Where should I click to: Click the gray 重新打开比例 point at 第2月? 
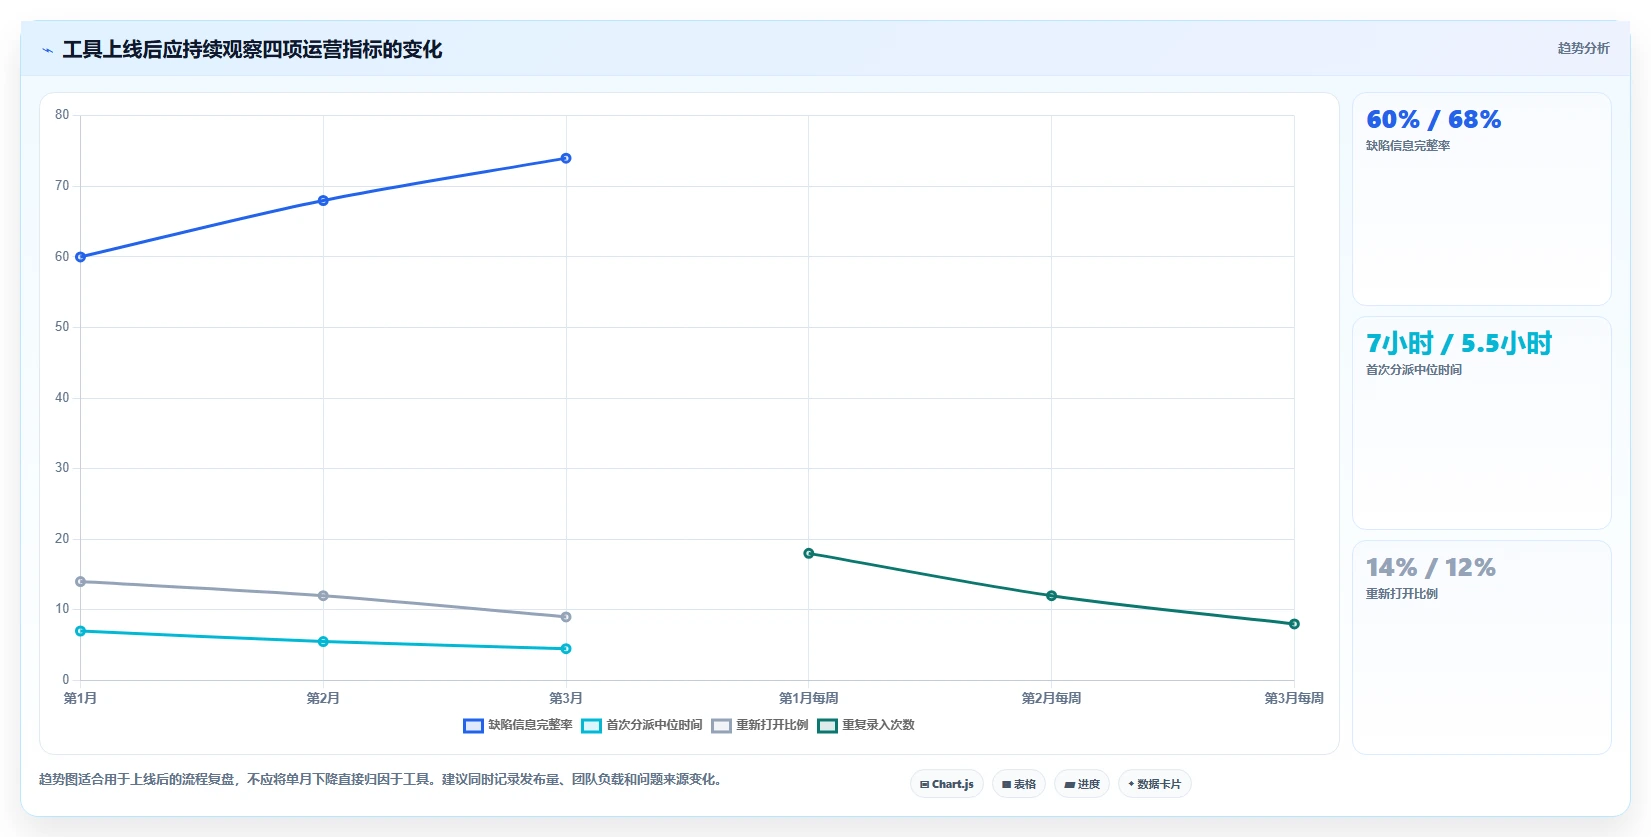click(323, 596)
